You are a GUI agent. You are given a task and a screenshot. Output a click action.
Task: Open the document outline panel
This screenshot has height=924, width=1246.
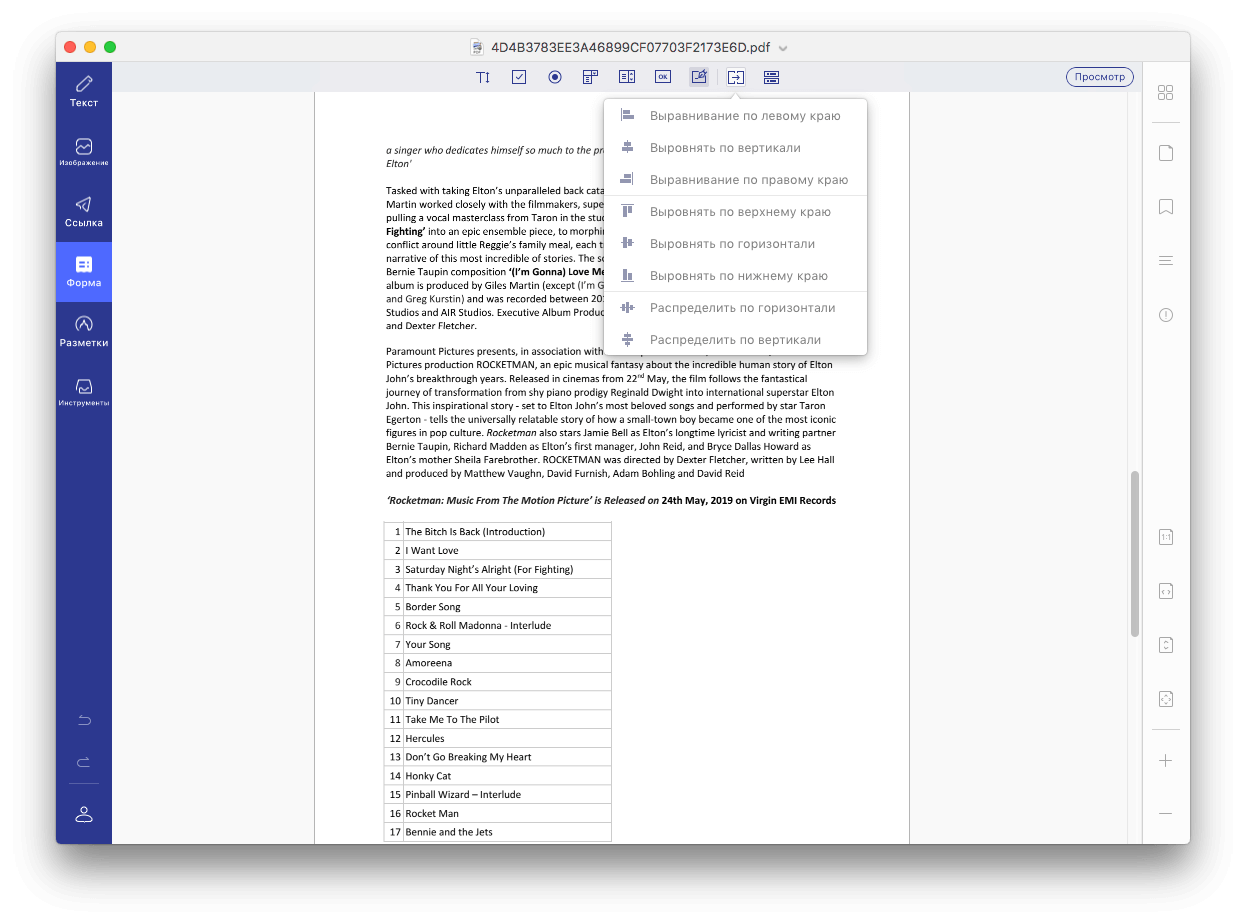click(x=1165, y=259)
